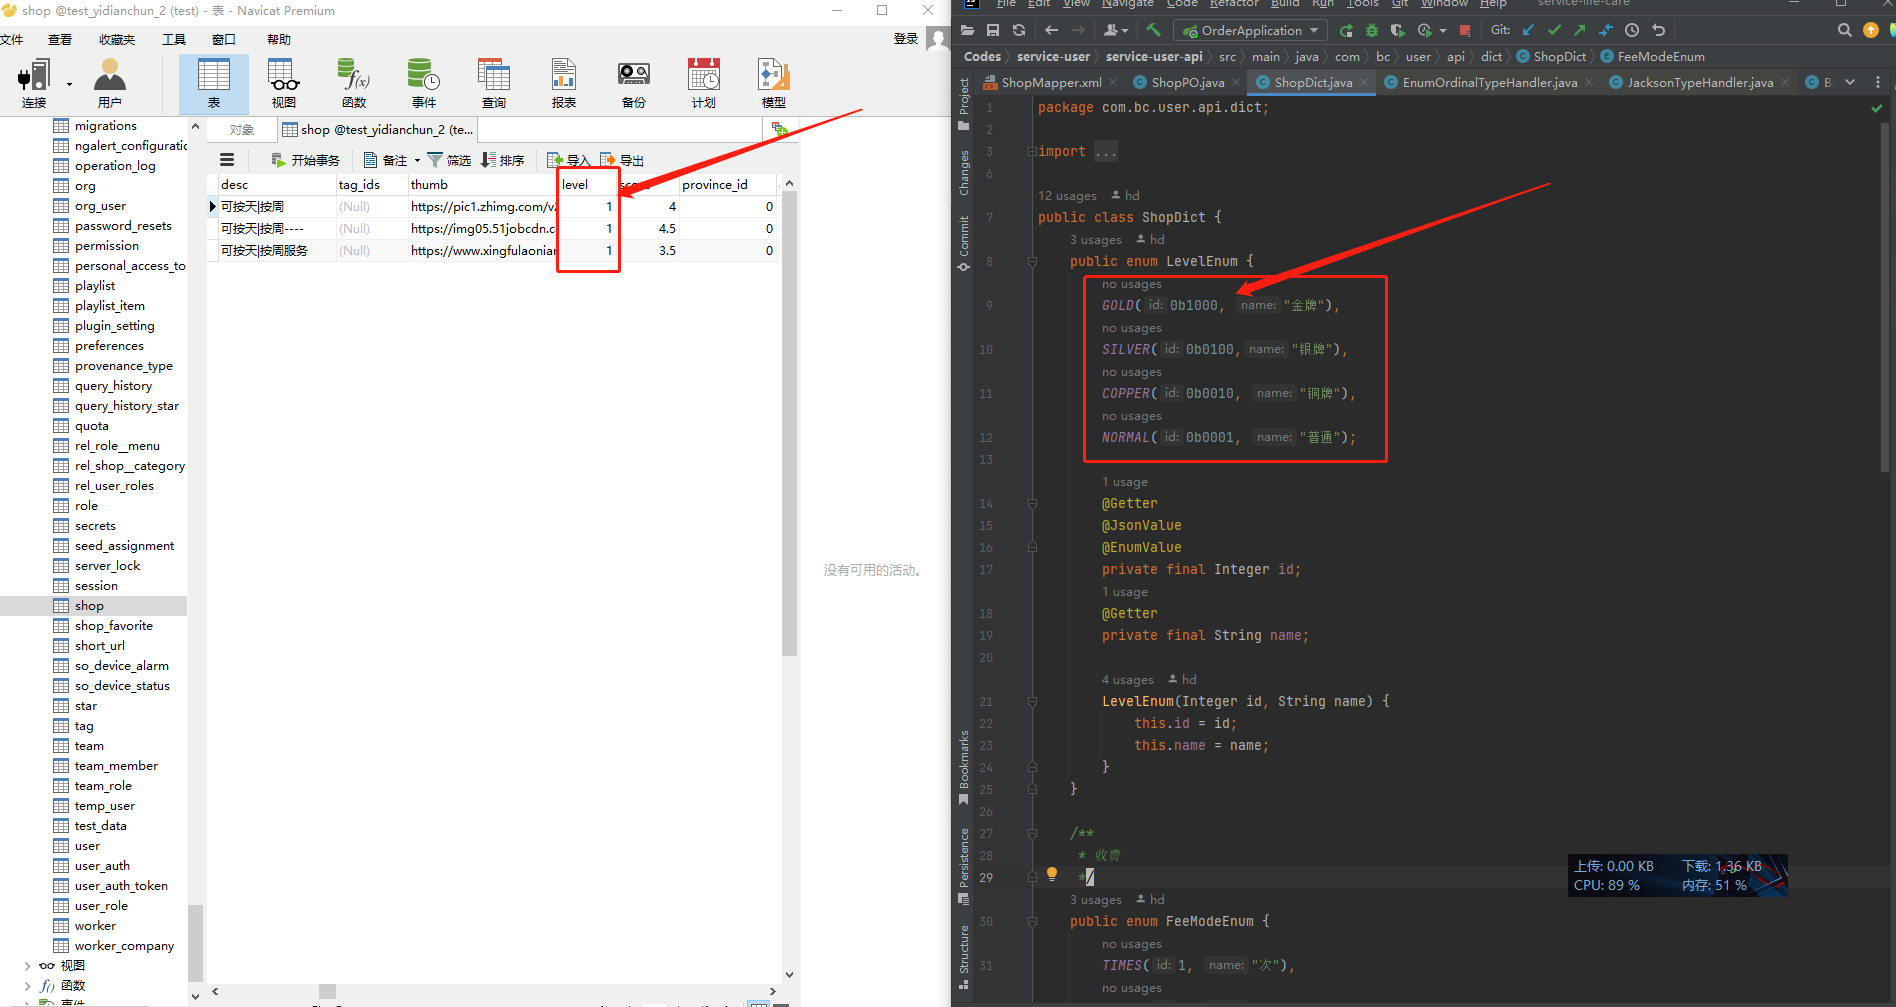Switch to the 对象 tab in Navicat
1896x1007 pixels.
(x=242, y=130)
